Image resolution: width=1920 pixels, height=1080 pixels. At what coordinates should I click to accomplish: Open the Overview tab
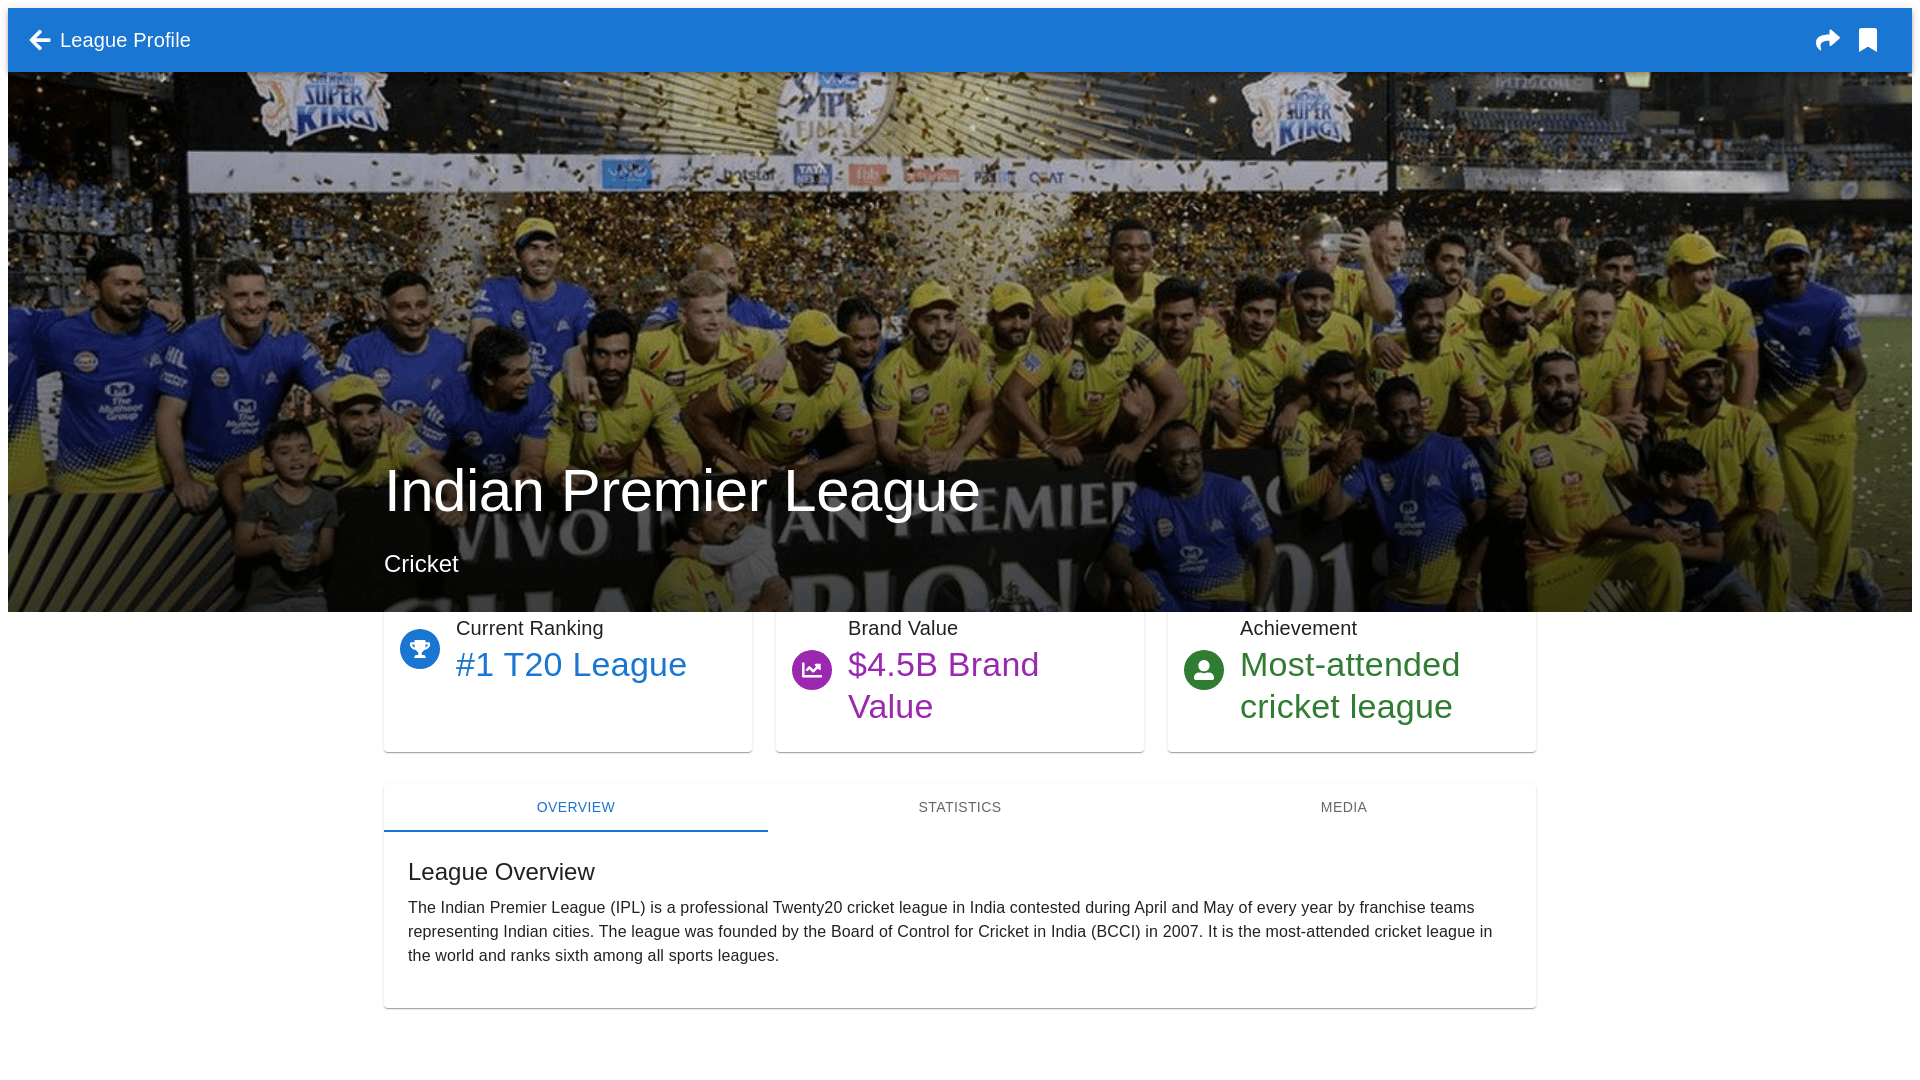tap(576, 807)
